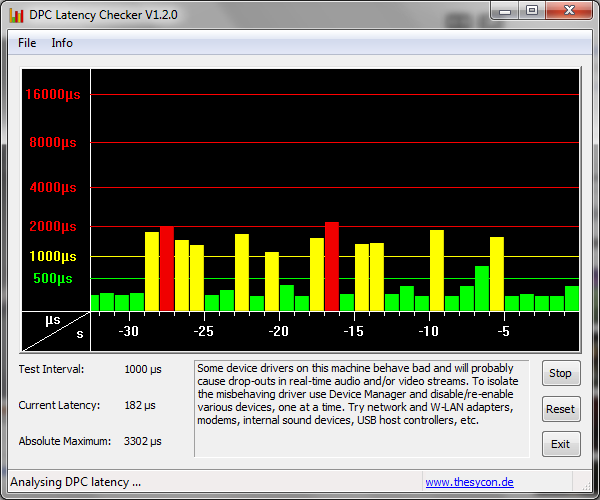Click the -25 seconds axis label
The image size is (600, 500).
point(204,331)
